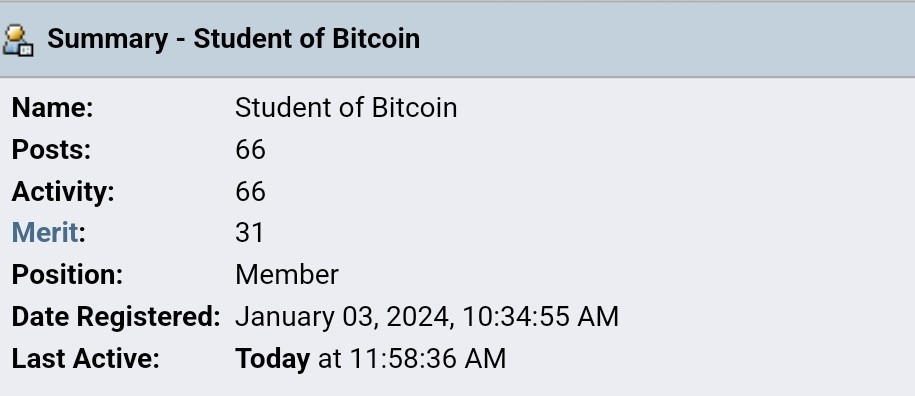This screenshot has width=915, height=396.
Task: Click the 11:58:36 AM last active time
Action: (x=428, y=359)
